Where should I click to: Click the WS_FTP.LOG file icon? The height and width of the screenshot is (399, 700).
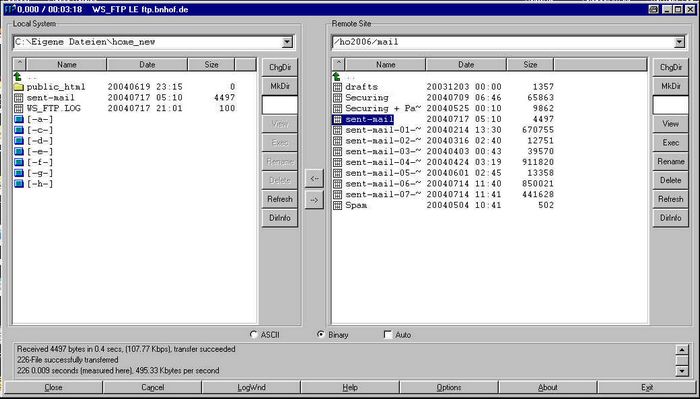point(18,108)
